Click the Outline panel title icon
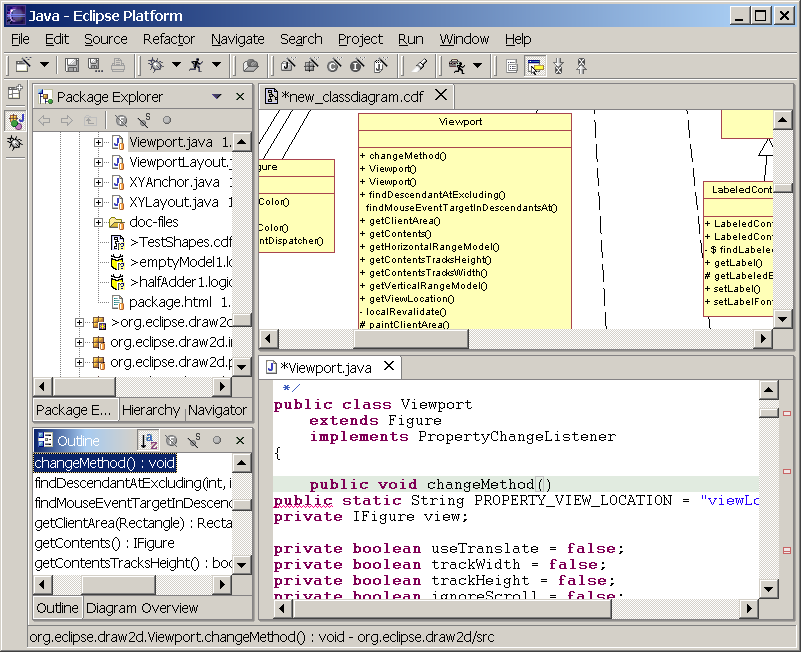801x652 pixels. coord(45,440)
